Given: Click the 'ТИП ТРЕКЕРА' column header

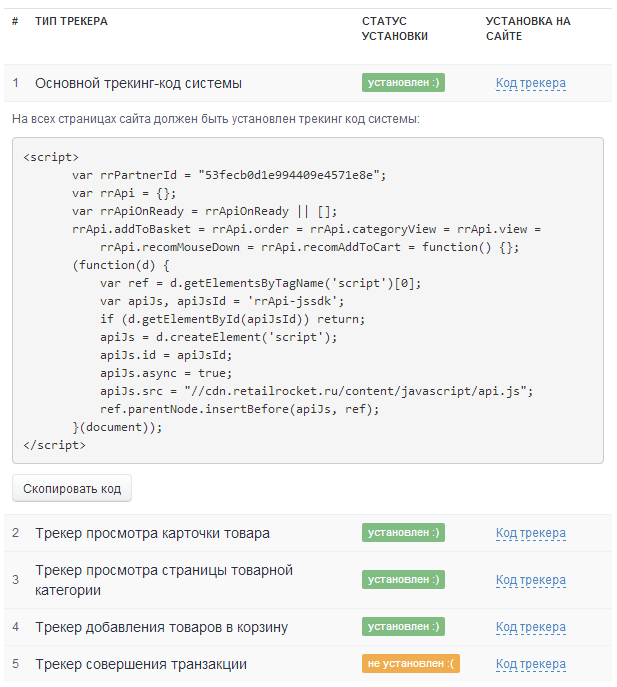Looking at the screenshot, I should (x=71, y=21).
